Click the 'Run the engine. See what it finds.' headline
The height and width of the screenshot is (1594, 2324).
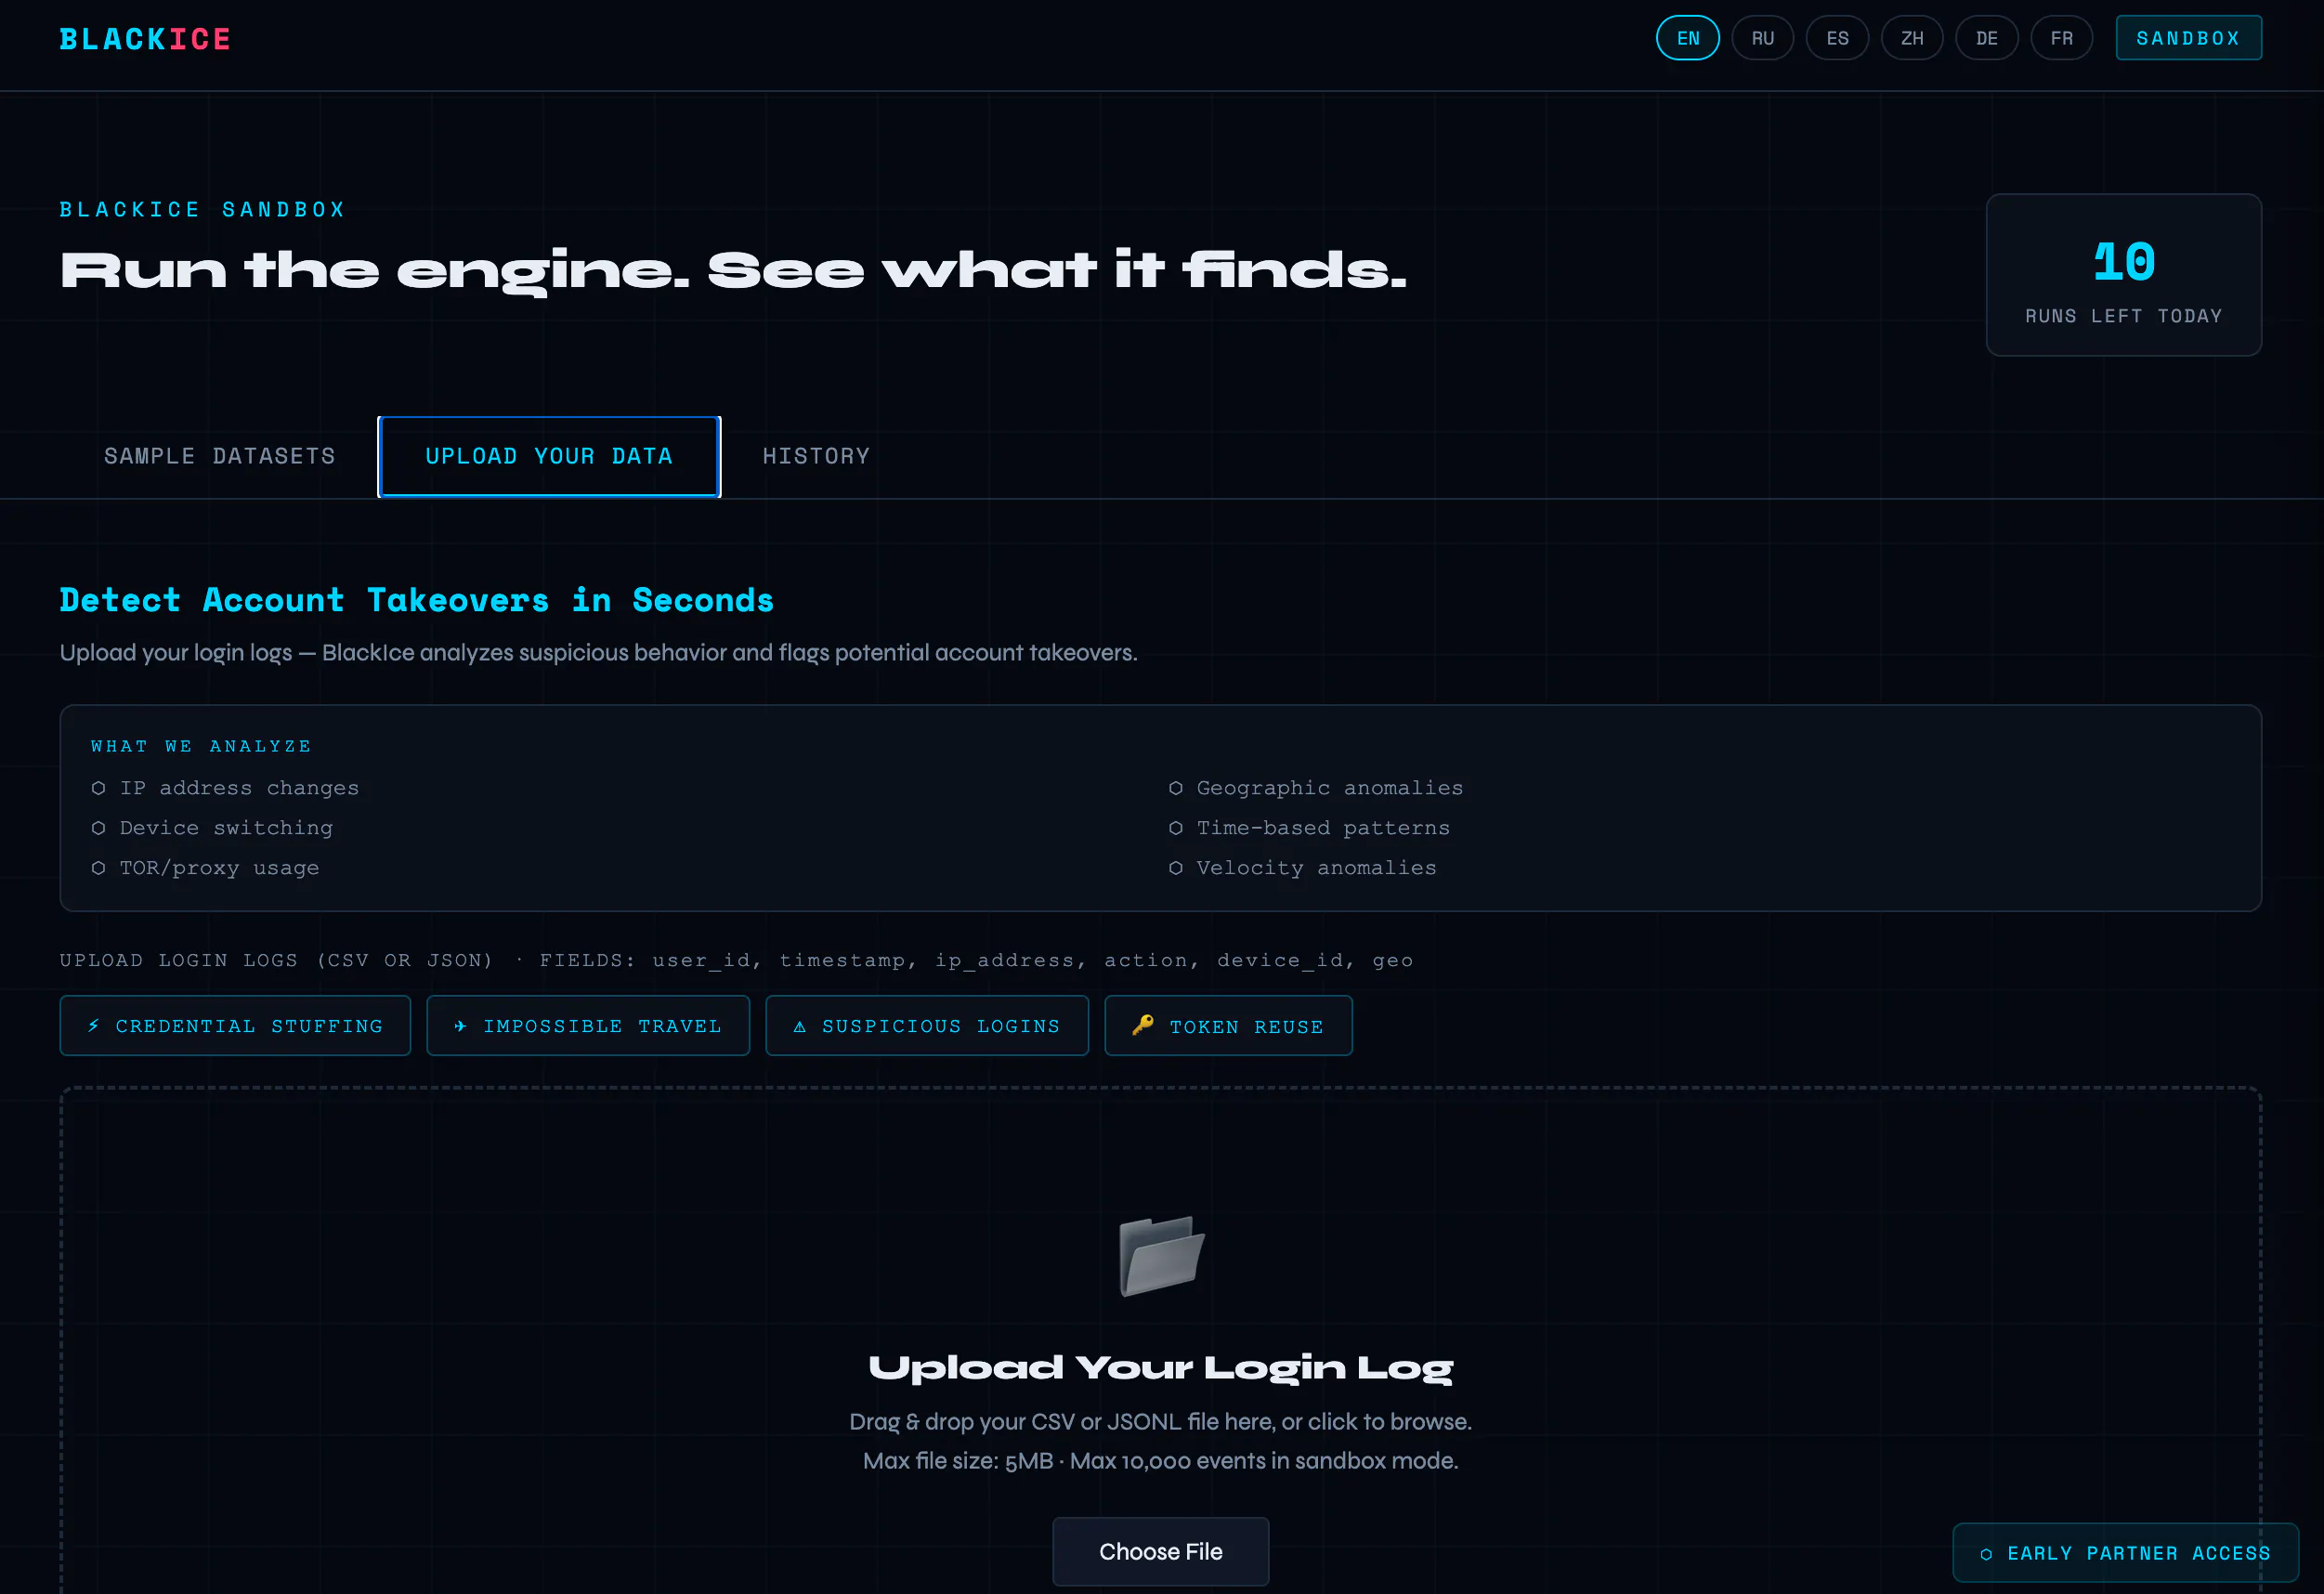pos(733,271)
